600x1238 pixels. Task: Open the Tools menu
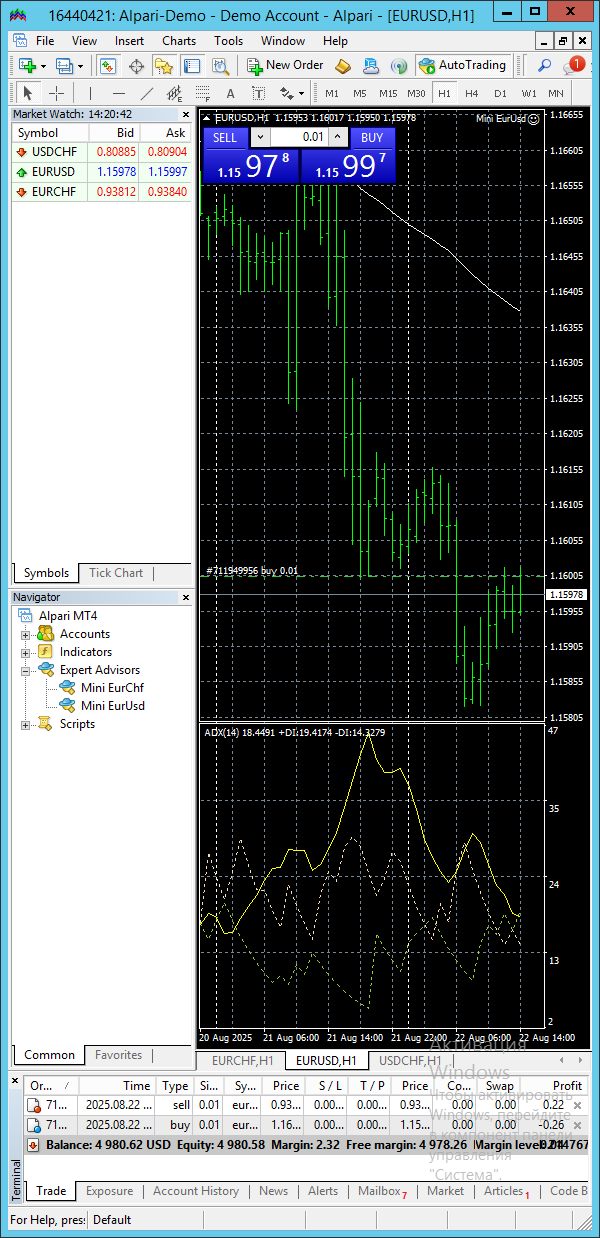click(228, 41)
